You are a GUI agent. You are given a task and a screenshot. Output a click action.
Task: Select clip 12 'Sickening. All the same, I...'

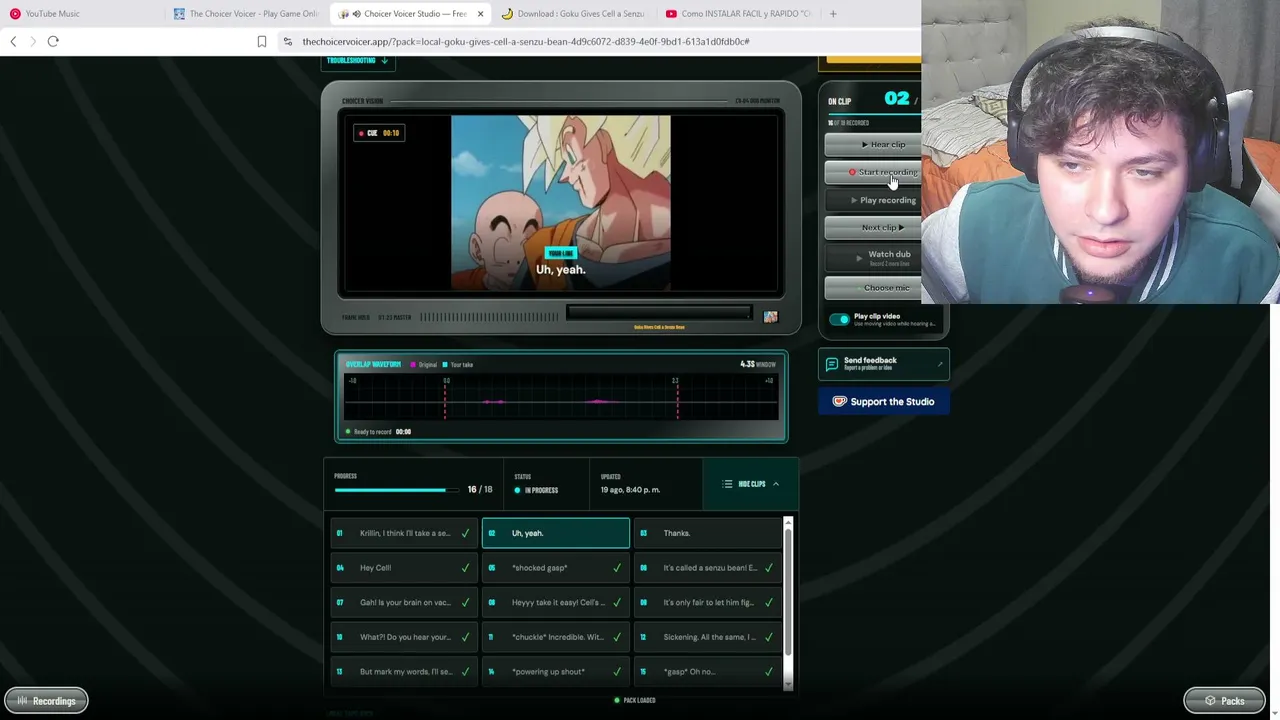(x=707, y=637)
